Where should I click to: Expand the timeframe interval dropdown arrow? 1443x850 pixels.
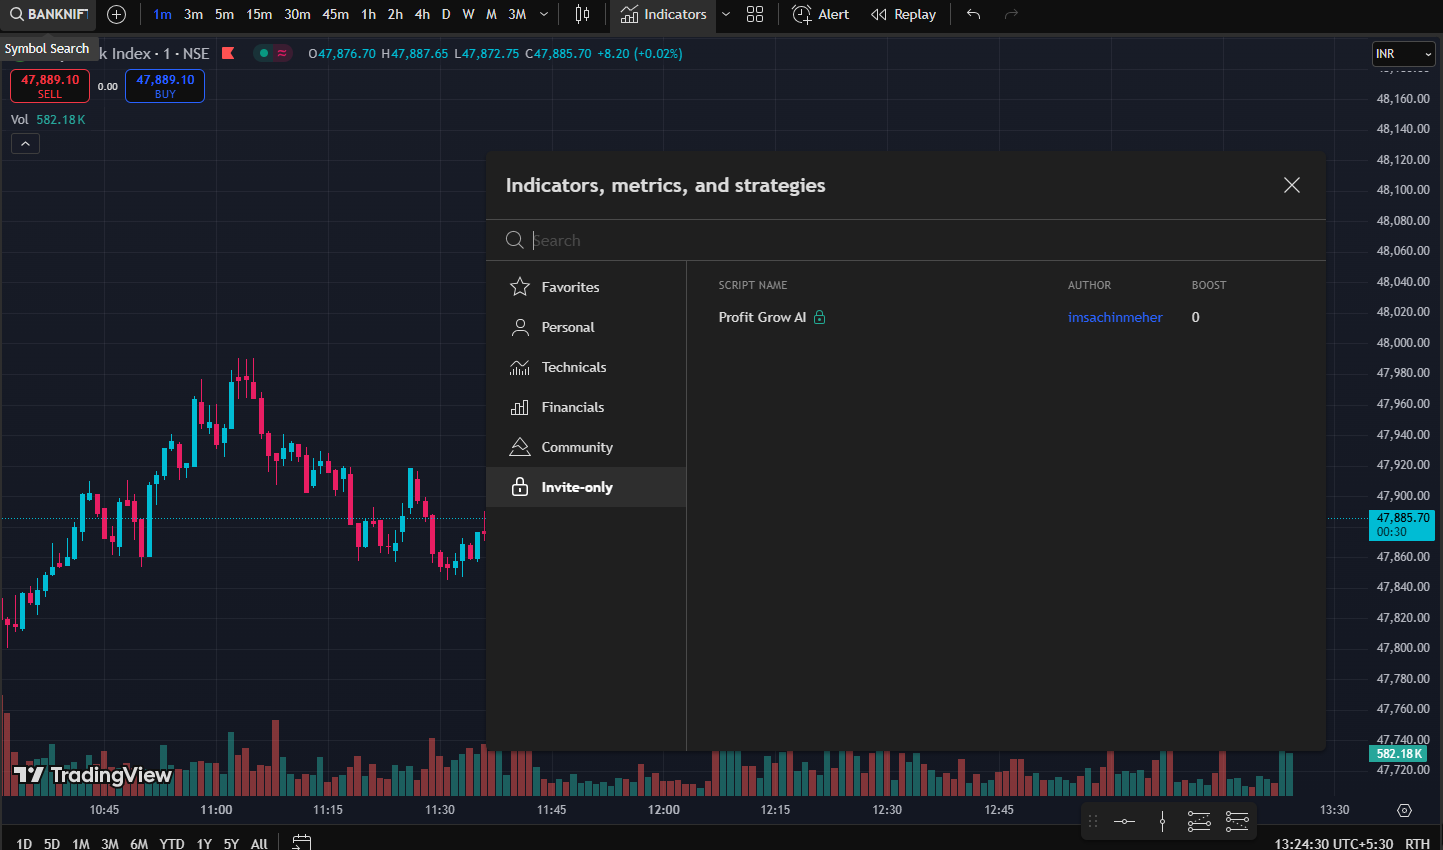[x=544, y=14]
